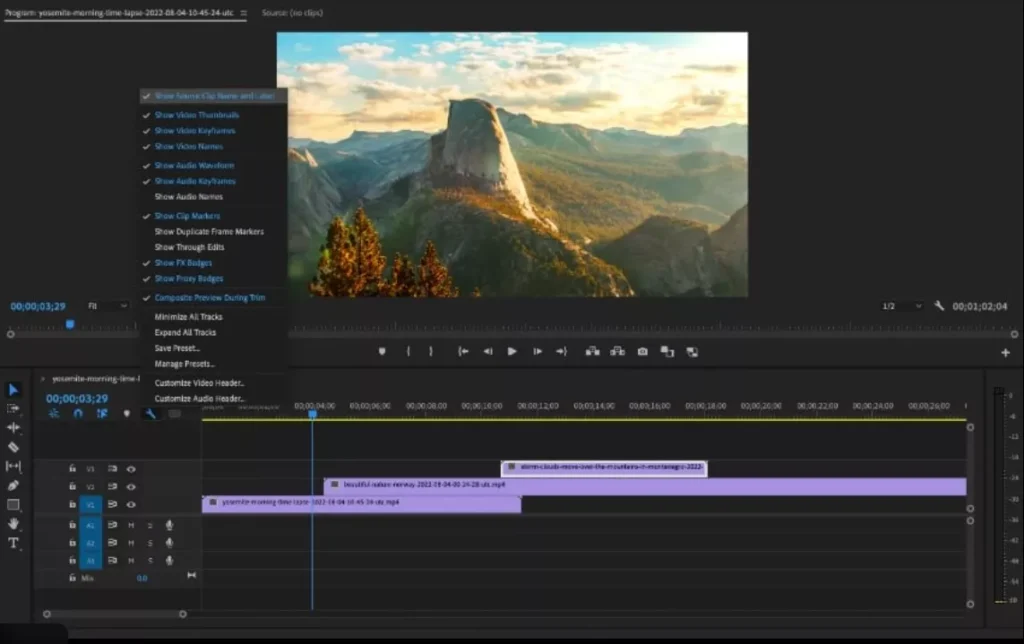
Task: Open Timeline Display Settings wrench icon
Action: click(x=152, y=413)
